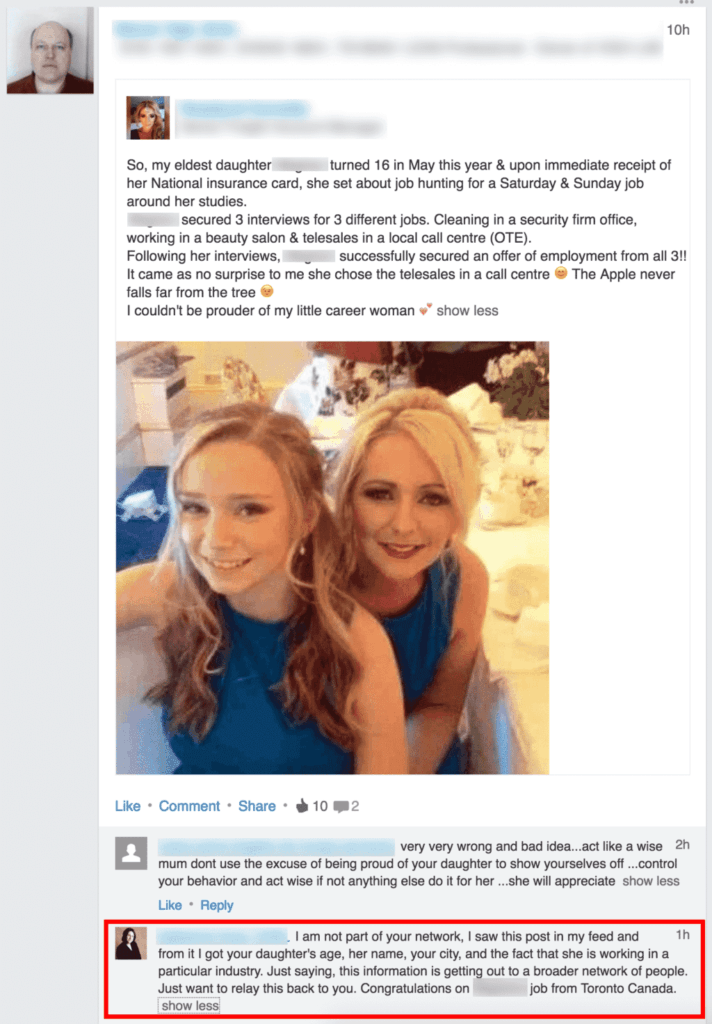Click the blurred first commenter name

click(x=276, y=847)
